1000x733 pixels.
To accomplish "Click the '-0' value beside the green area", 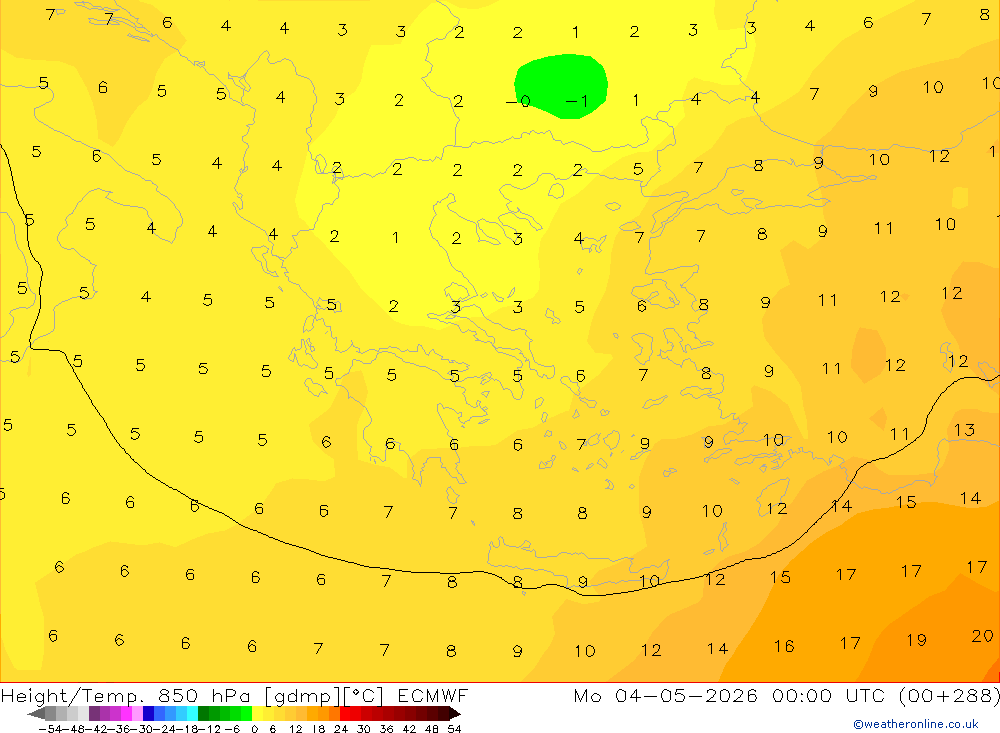I will [518, 101].
